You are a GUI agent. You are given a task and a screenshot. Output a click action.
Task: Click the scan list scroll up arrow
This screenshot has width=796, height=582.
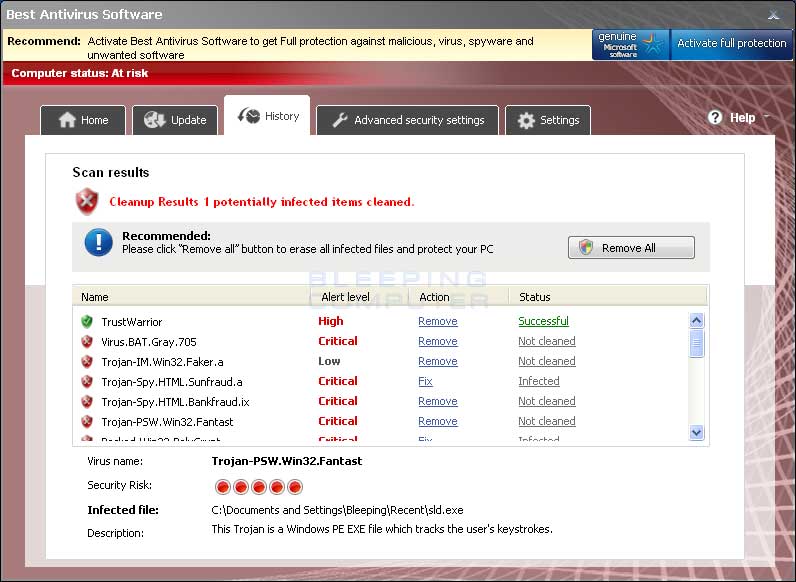[696, 320]
